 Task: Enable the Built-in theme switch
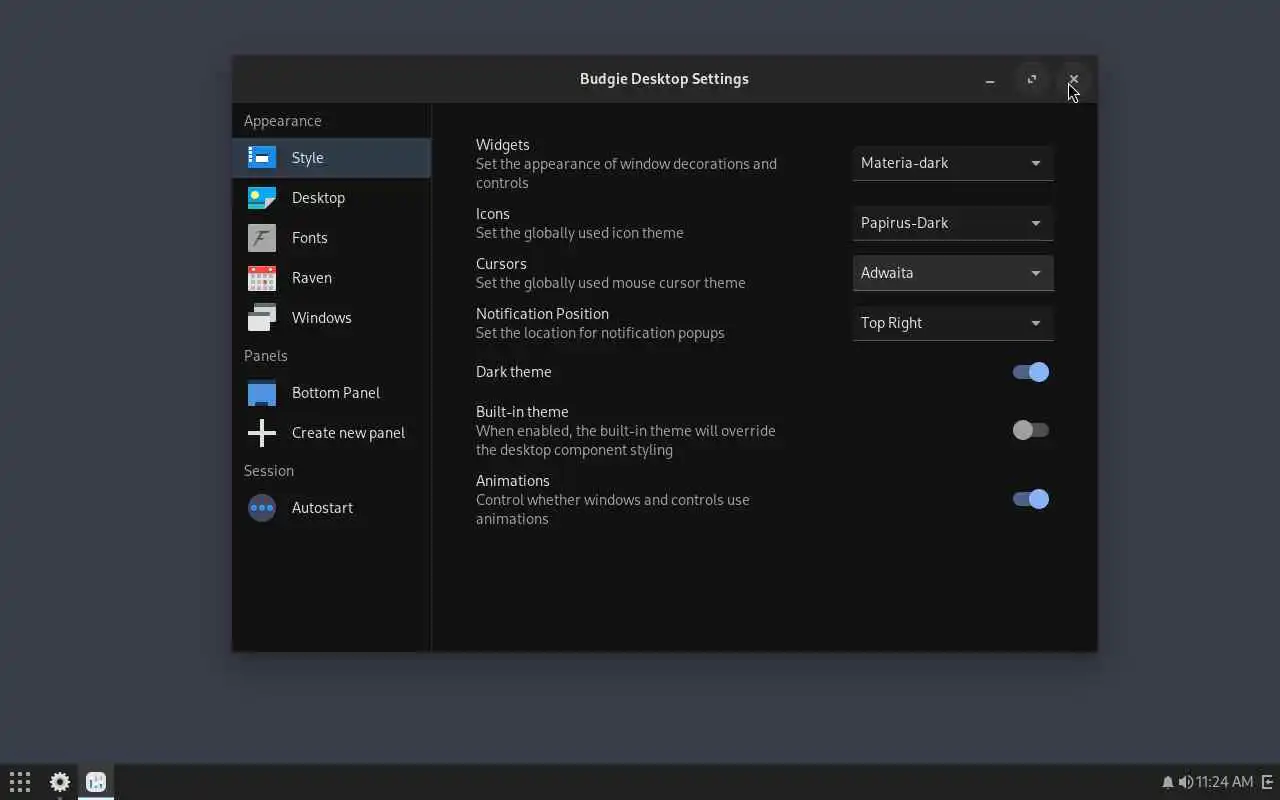point(1031,430)
